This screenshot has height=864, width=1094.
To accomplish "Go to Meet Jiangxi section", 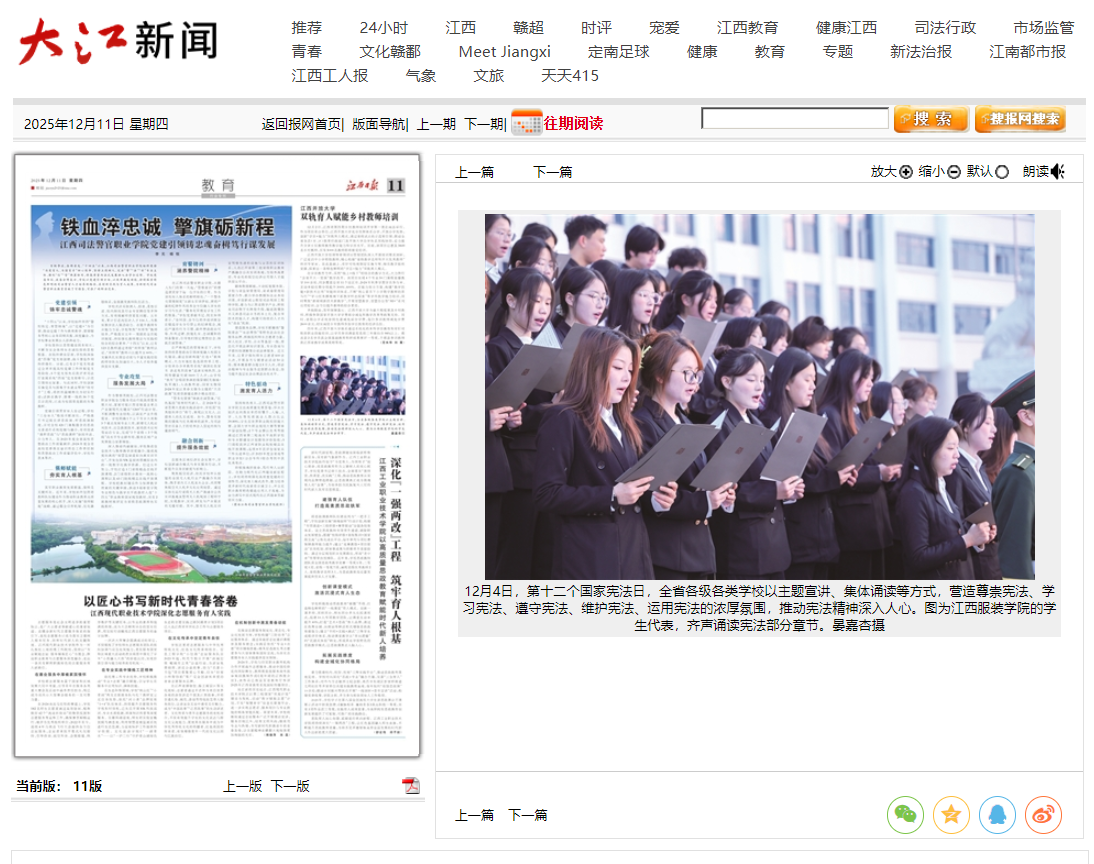I will pyautogui.click(x=504, y=51).
